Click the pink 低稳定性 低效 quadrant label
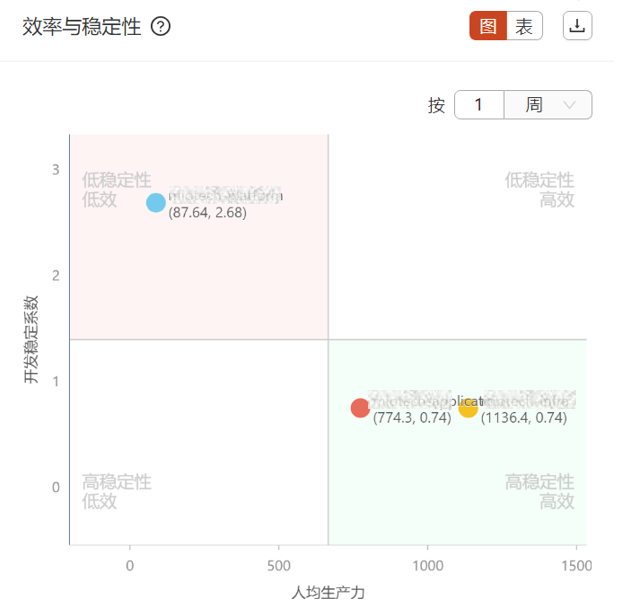619x604 pixels. coord(118,191)
